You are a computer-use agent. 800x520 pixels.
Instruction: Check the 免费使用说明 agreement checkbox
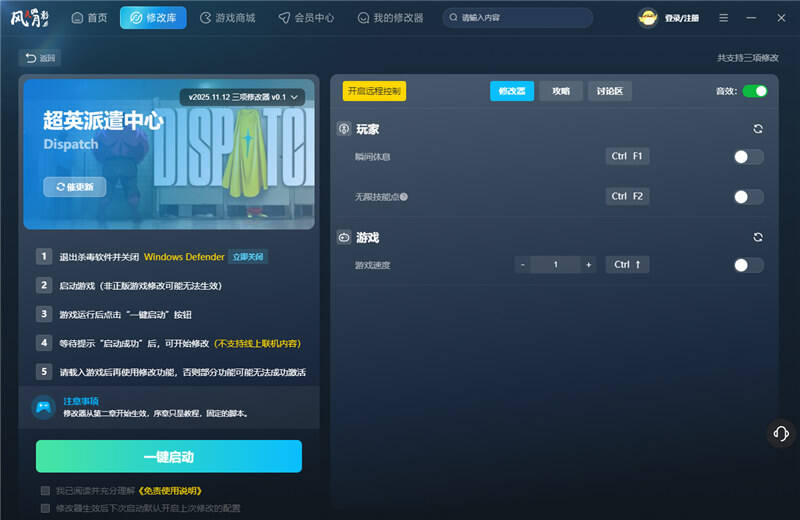(x=45, y=491)
